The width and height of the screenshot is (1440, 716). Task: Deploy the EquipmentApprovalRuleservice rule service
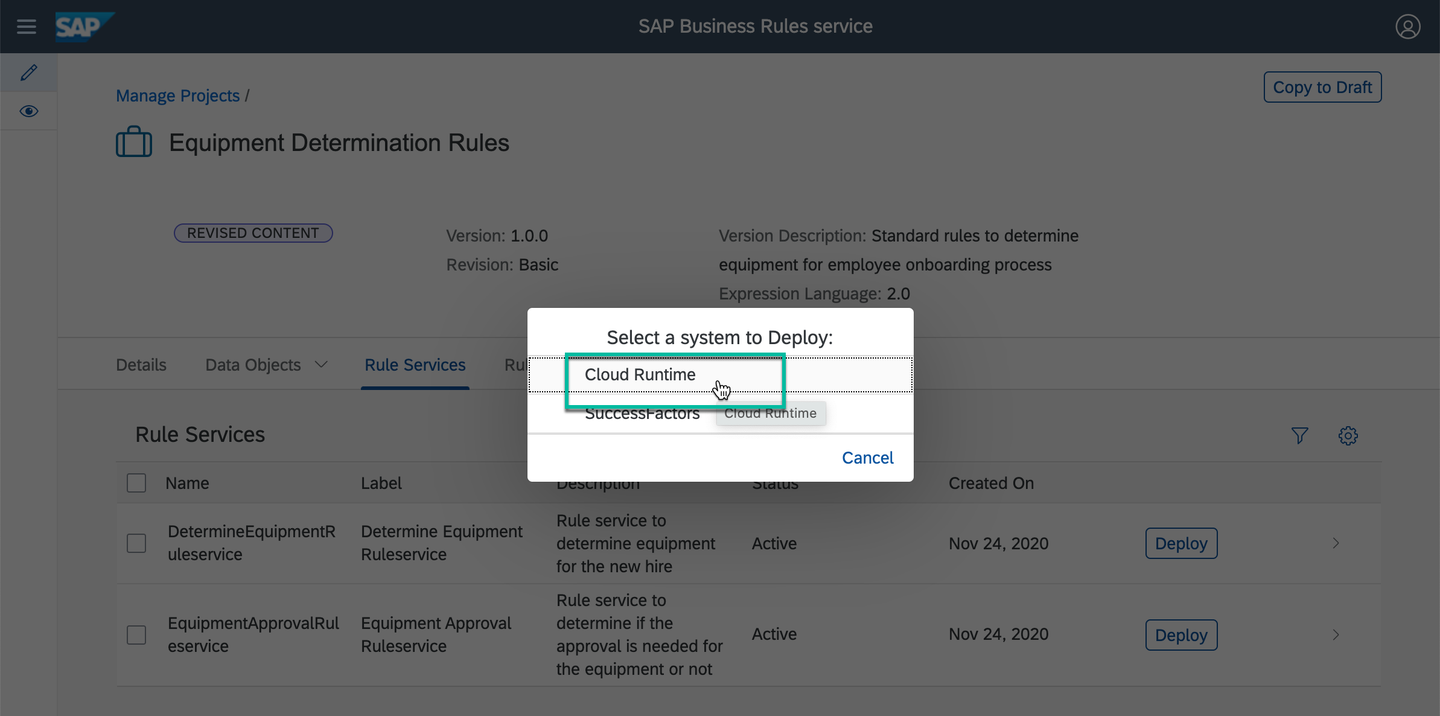point(1181,635)
